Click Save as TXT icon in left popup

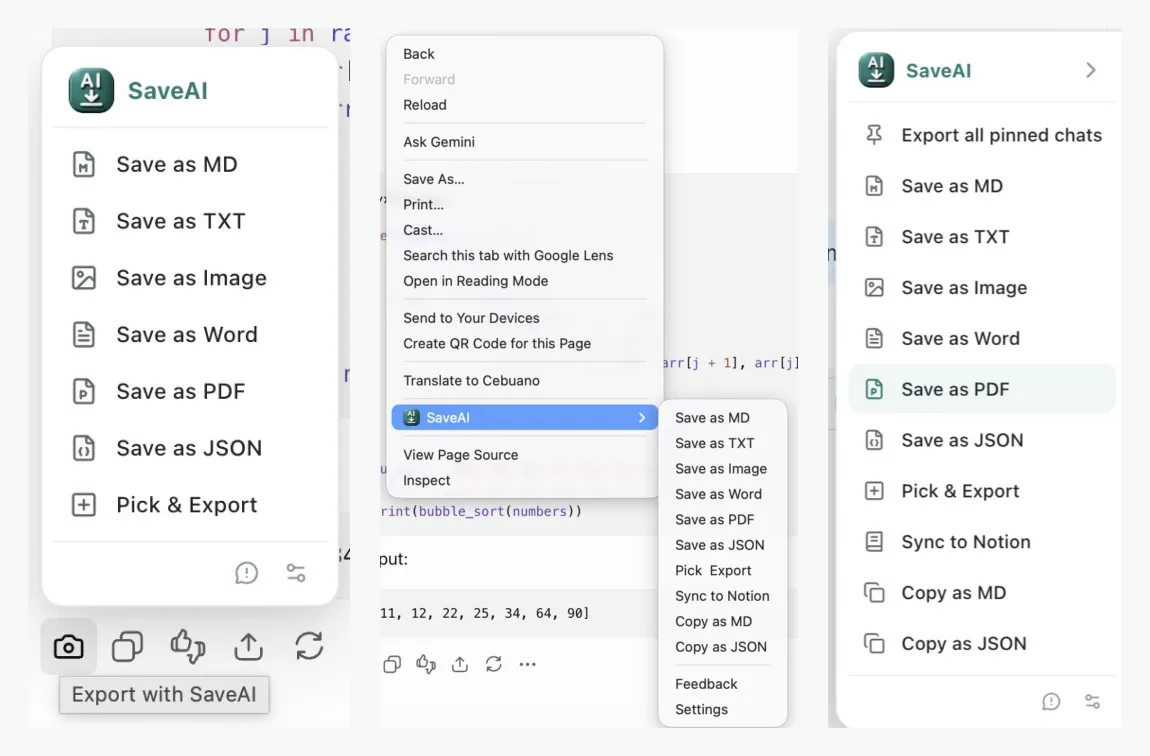84,221
